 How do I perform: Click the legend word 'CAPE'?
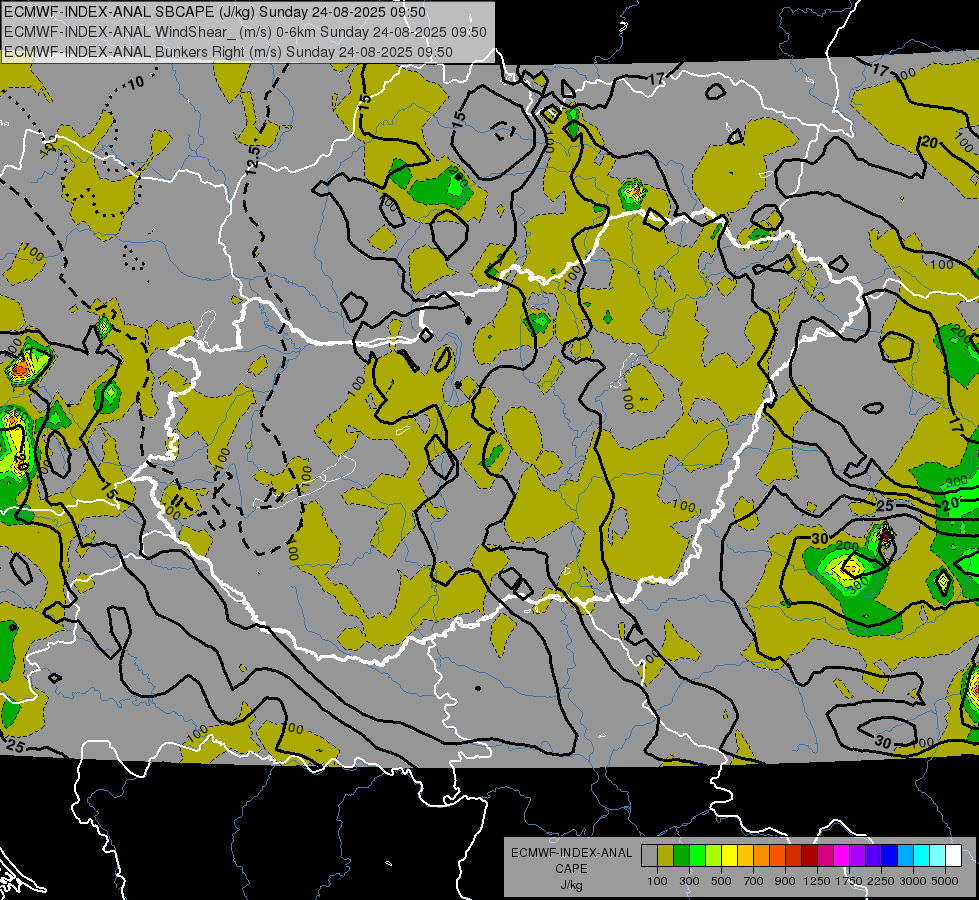(x=571, y=869)
